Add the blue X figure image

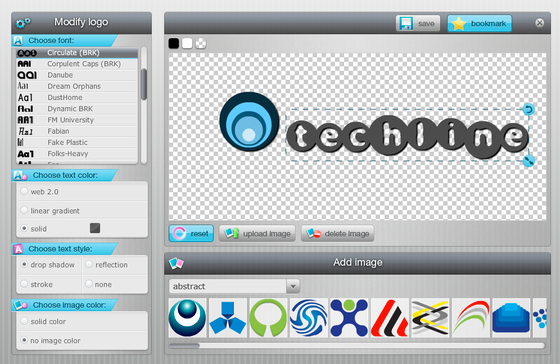click(x=349, y=318)
